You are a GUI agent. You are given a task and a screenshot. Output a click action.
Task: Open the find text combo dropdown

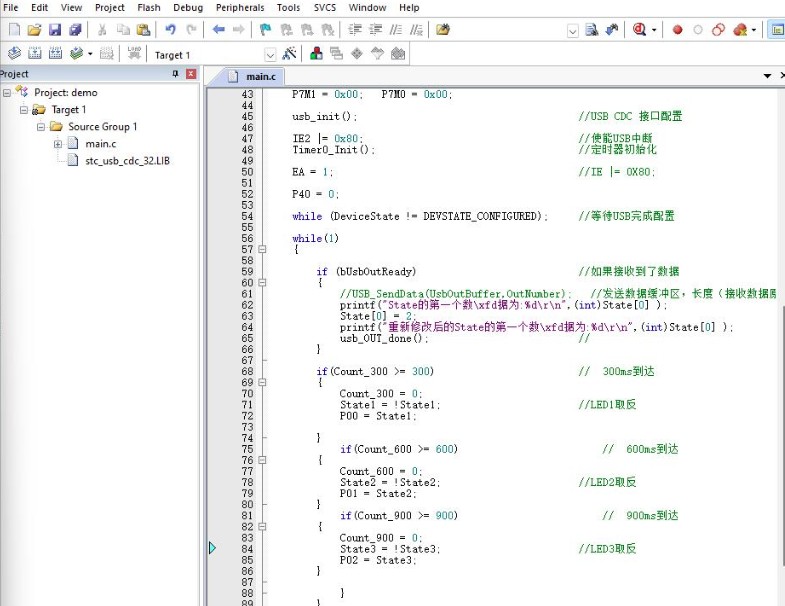click(x=573, y=31)
